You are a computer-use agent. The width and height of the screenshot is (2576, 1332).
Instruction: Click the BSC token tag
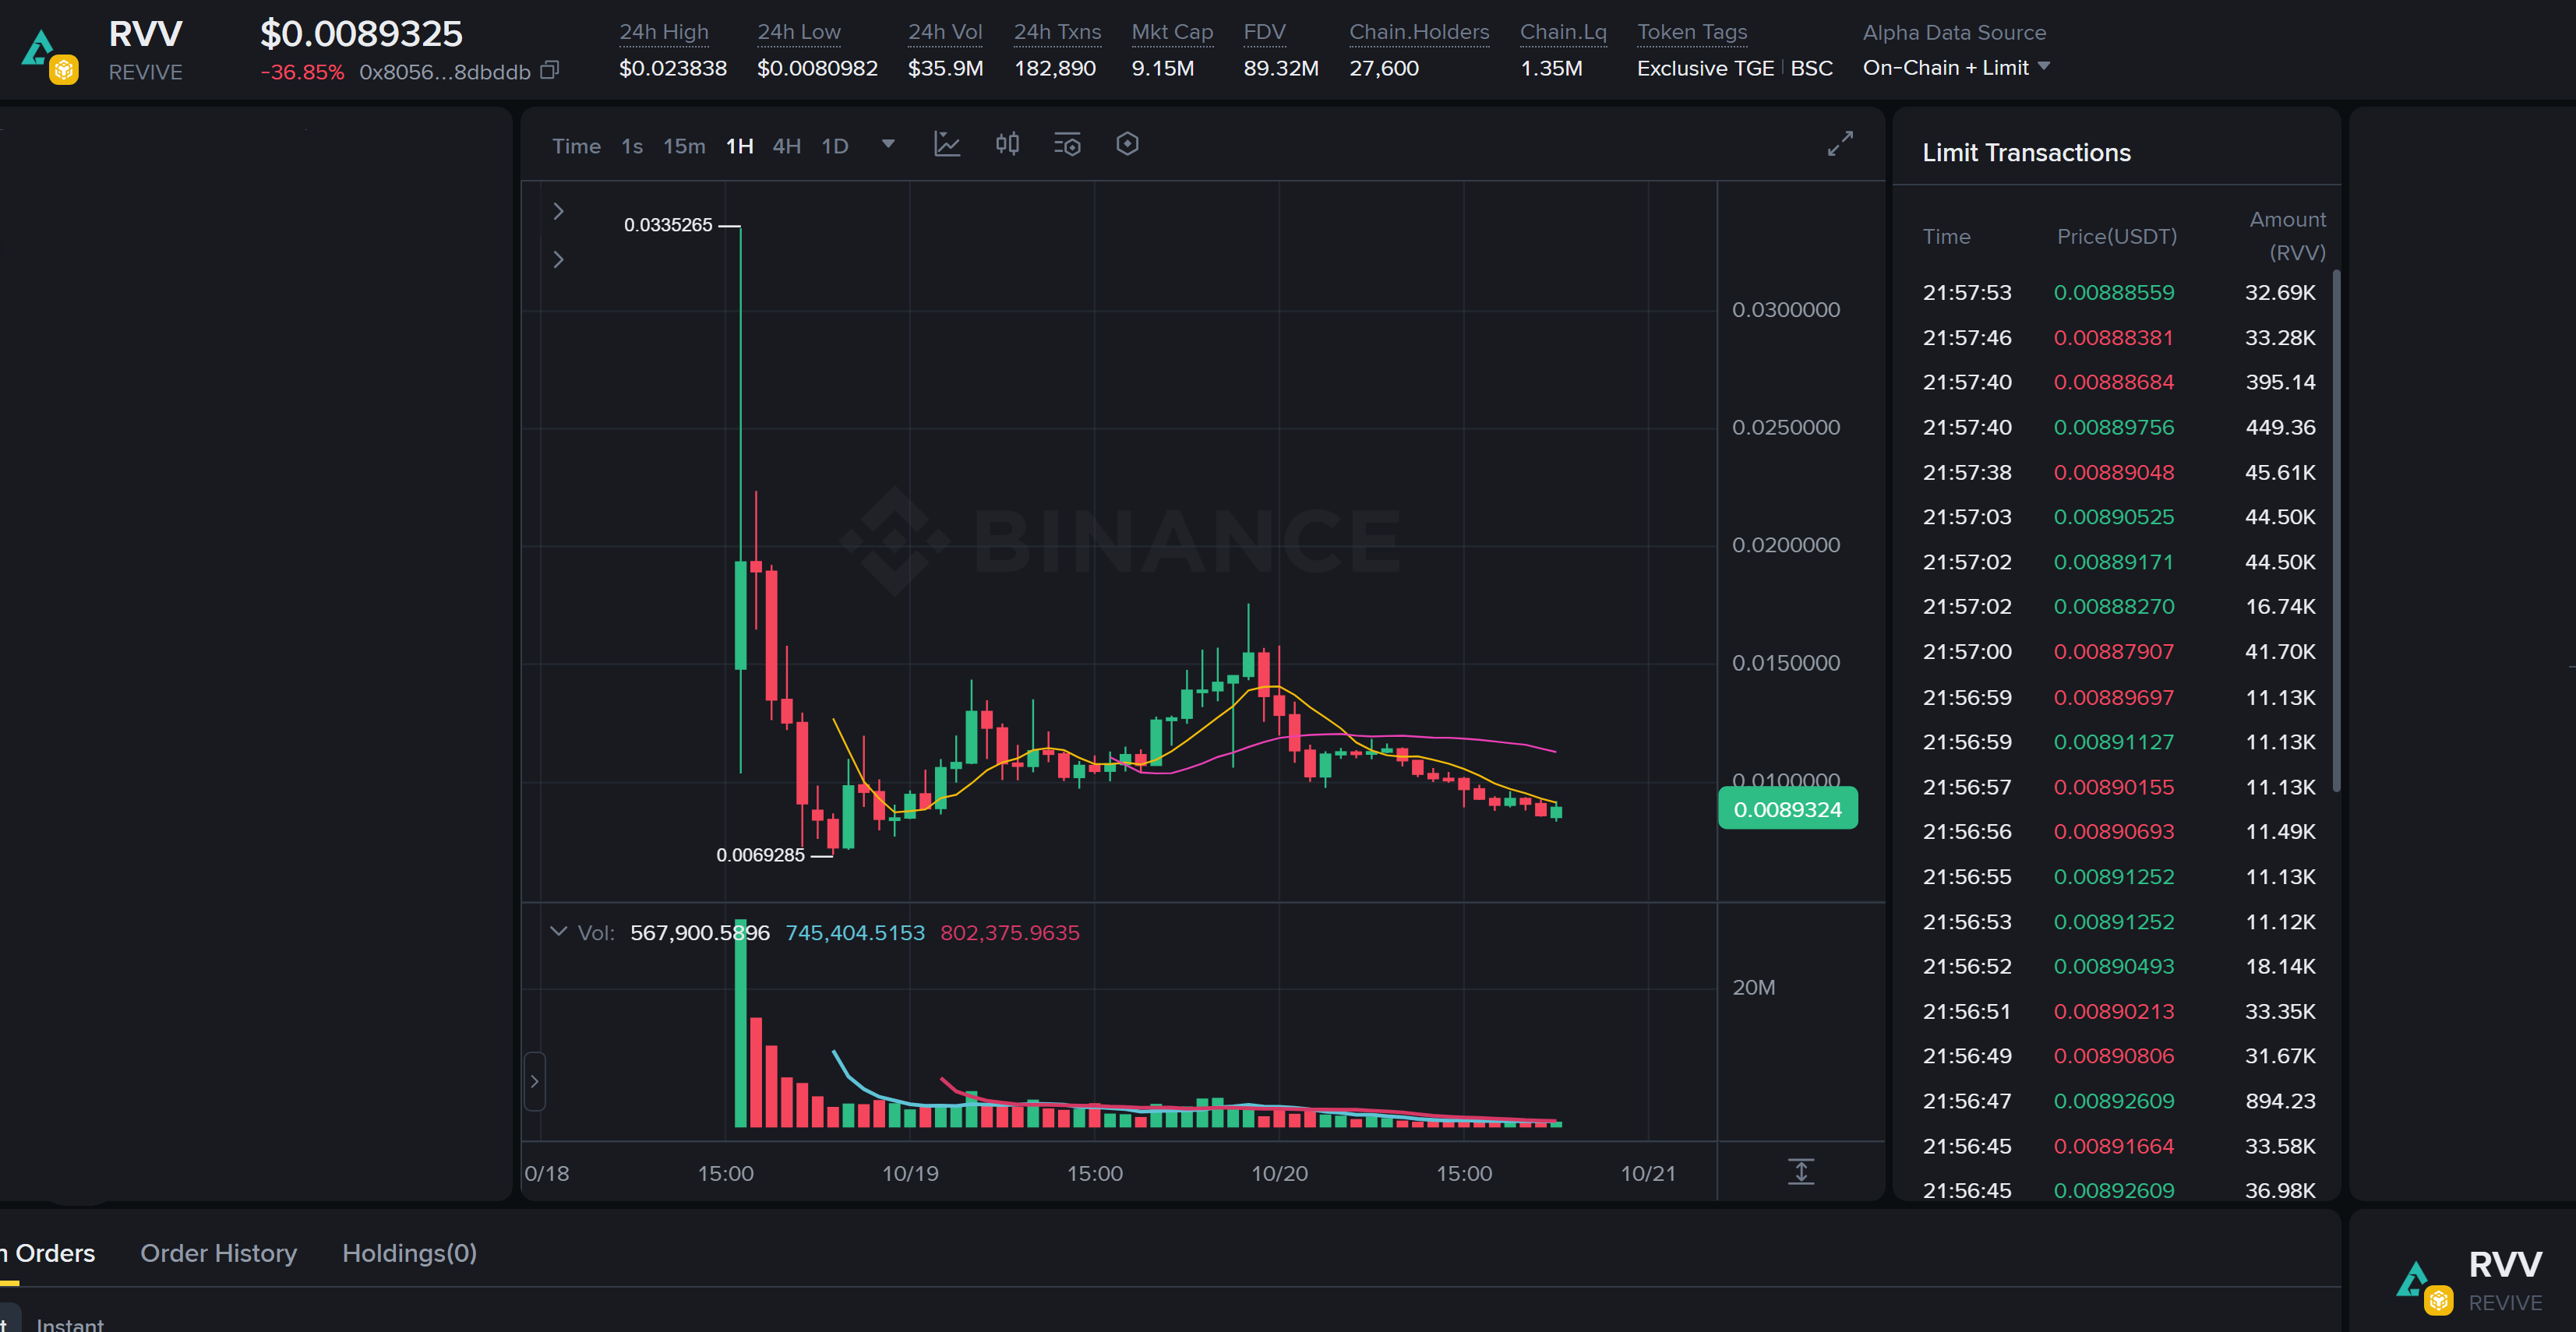coord(1811,68)
